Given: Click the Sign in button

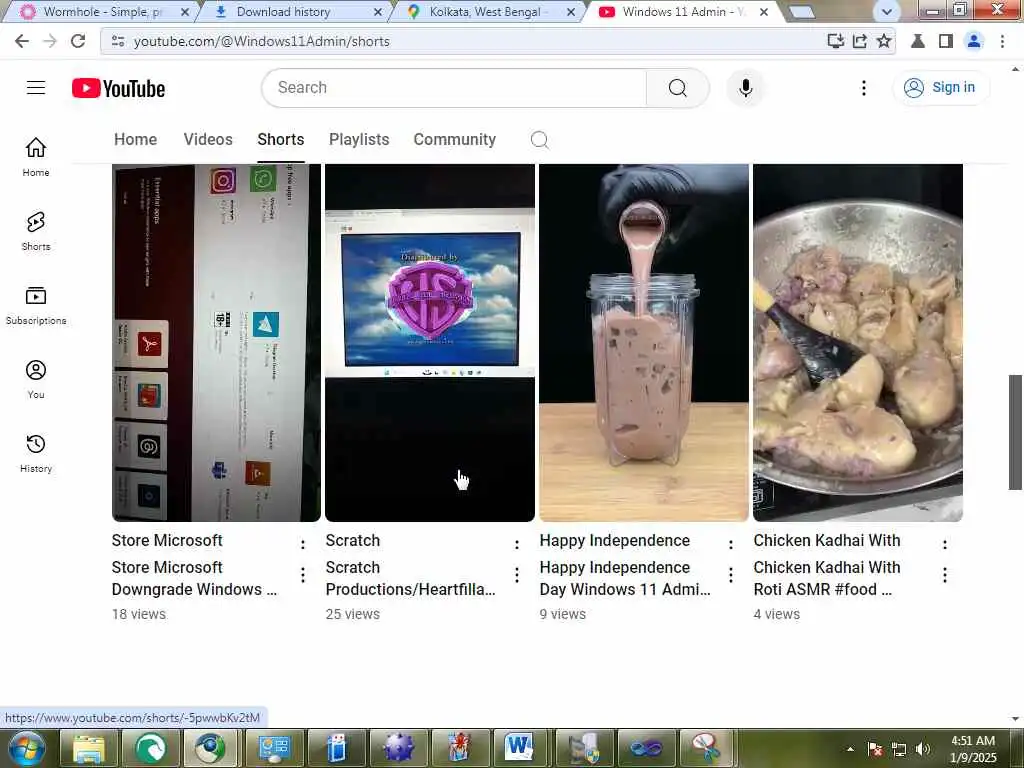Looking at the screenshot, I should pyautogui.click(x=940, y=88).
